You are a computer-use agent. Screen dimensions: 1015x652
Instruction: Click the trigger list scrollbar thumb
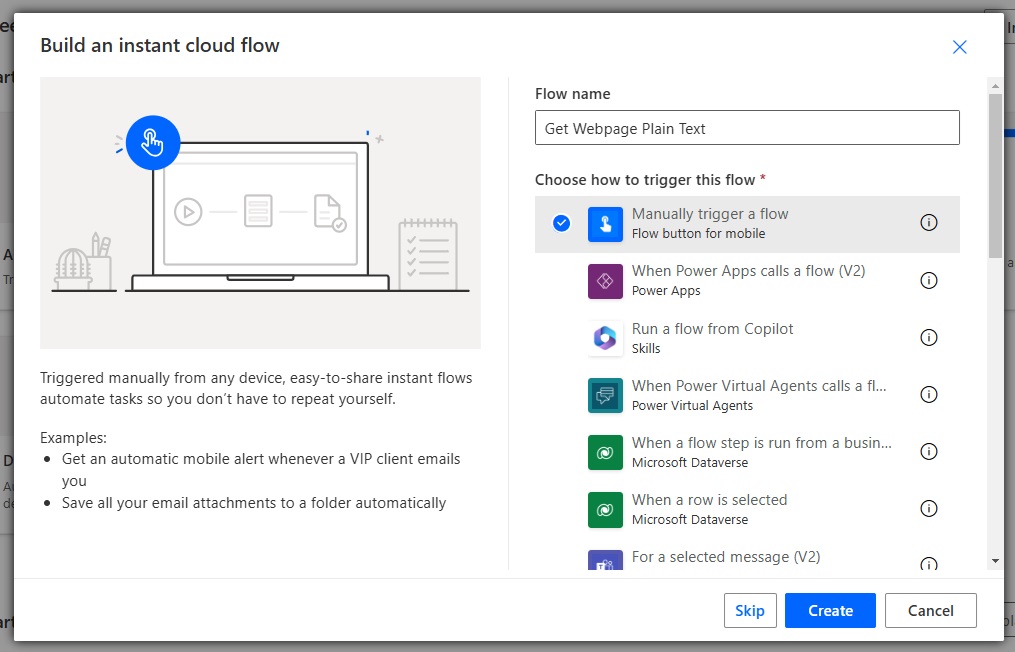[995, 176]
